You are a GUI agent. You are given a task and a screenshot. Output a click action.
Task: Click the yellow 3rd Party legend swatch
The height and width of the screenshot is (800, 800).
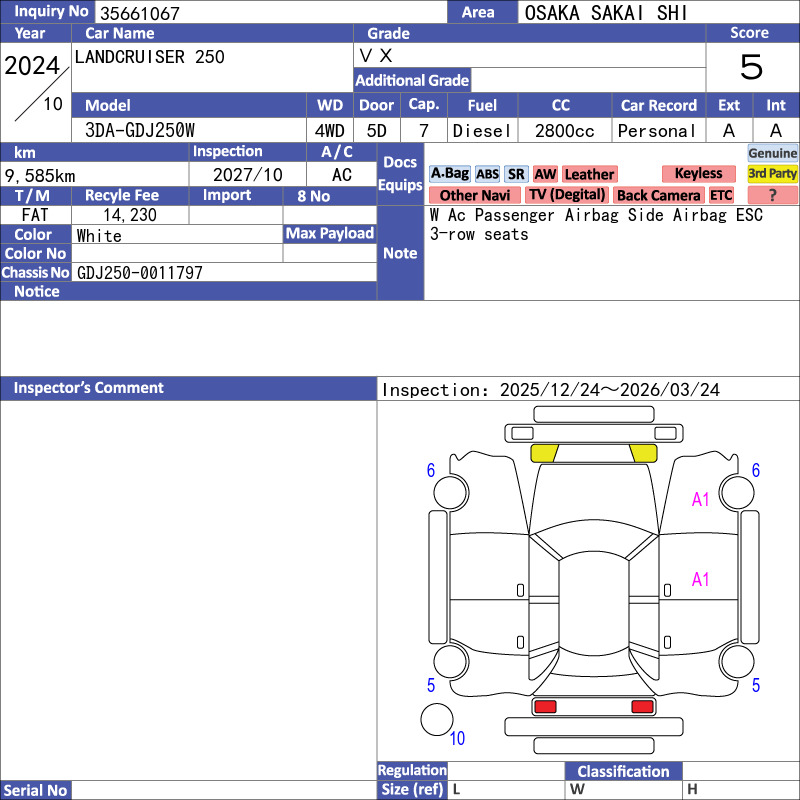pyautogui.click(x=772, y=174)
